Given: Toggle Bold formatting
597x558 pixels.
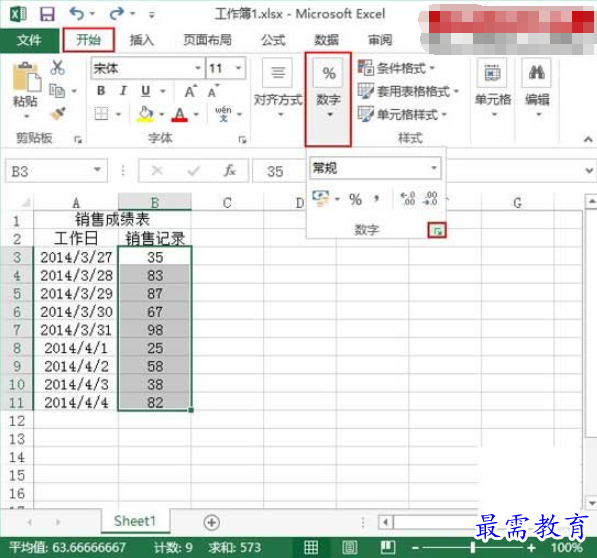Looking at the screenshot, I should click(x=101, y=91).
